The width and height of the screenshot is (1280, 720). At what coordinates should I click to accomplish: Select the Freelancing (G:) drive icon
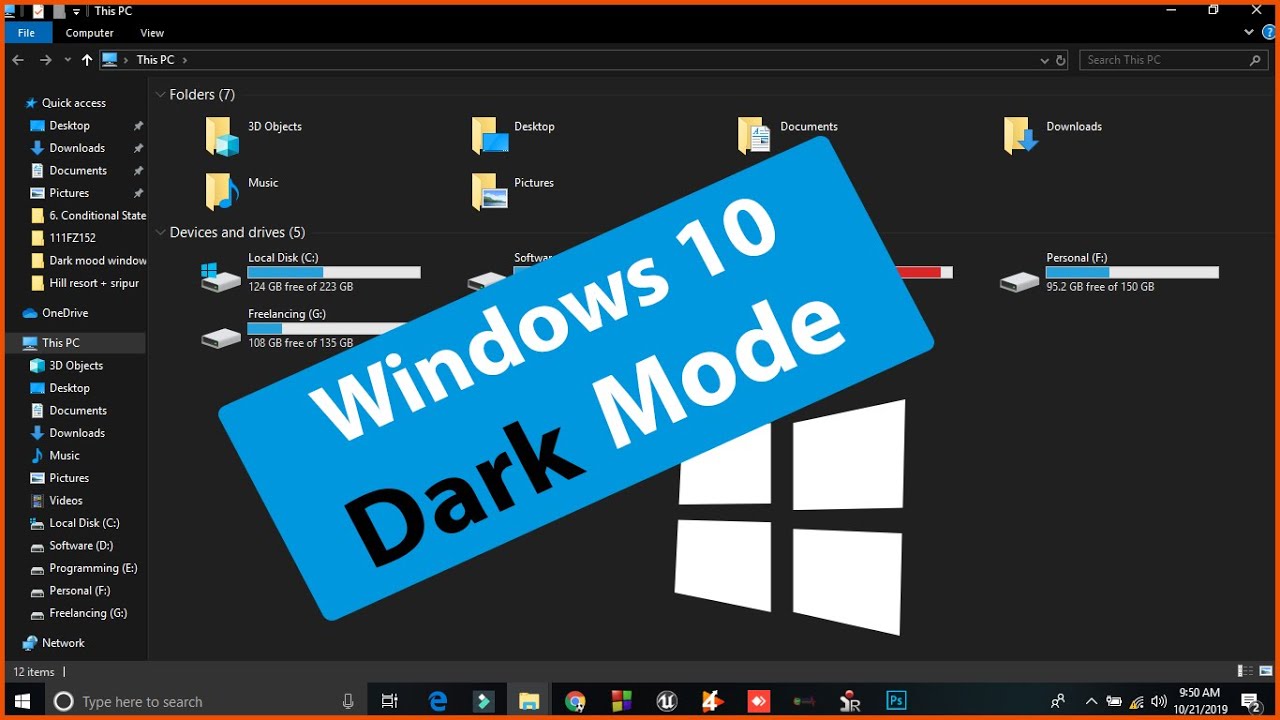coord(221,339)
